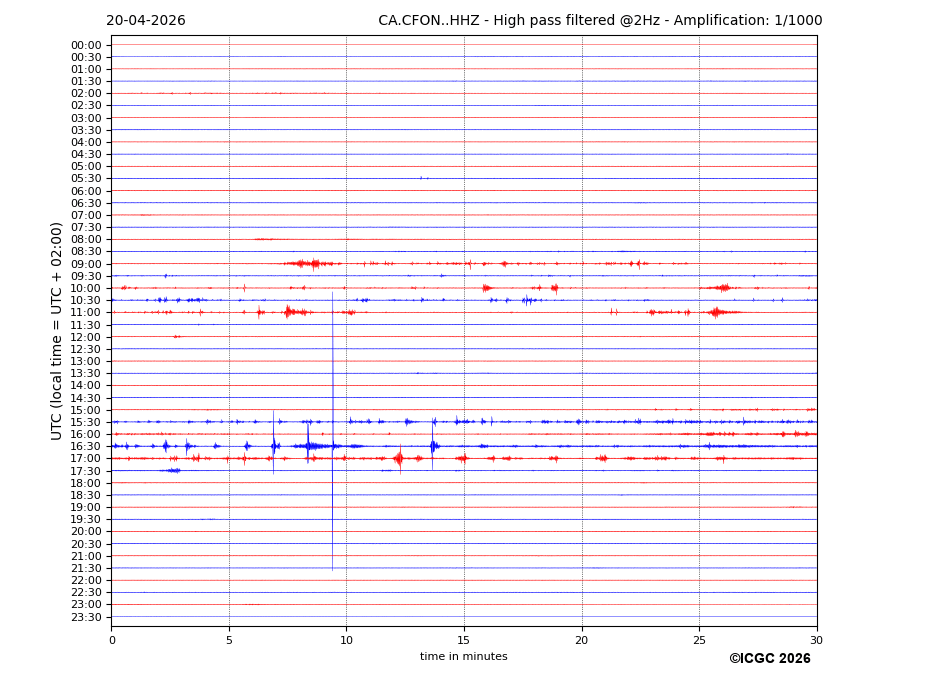Image resolution: width=927 pixels, height=696 pixels.
Task: Click x-axis tick label 15
Action: tap(464, 640)
